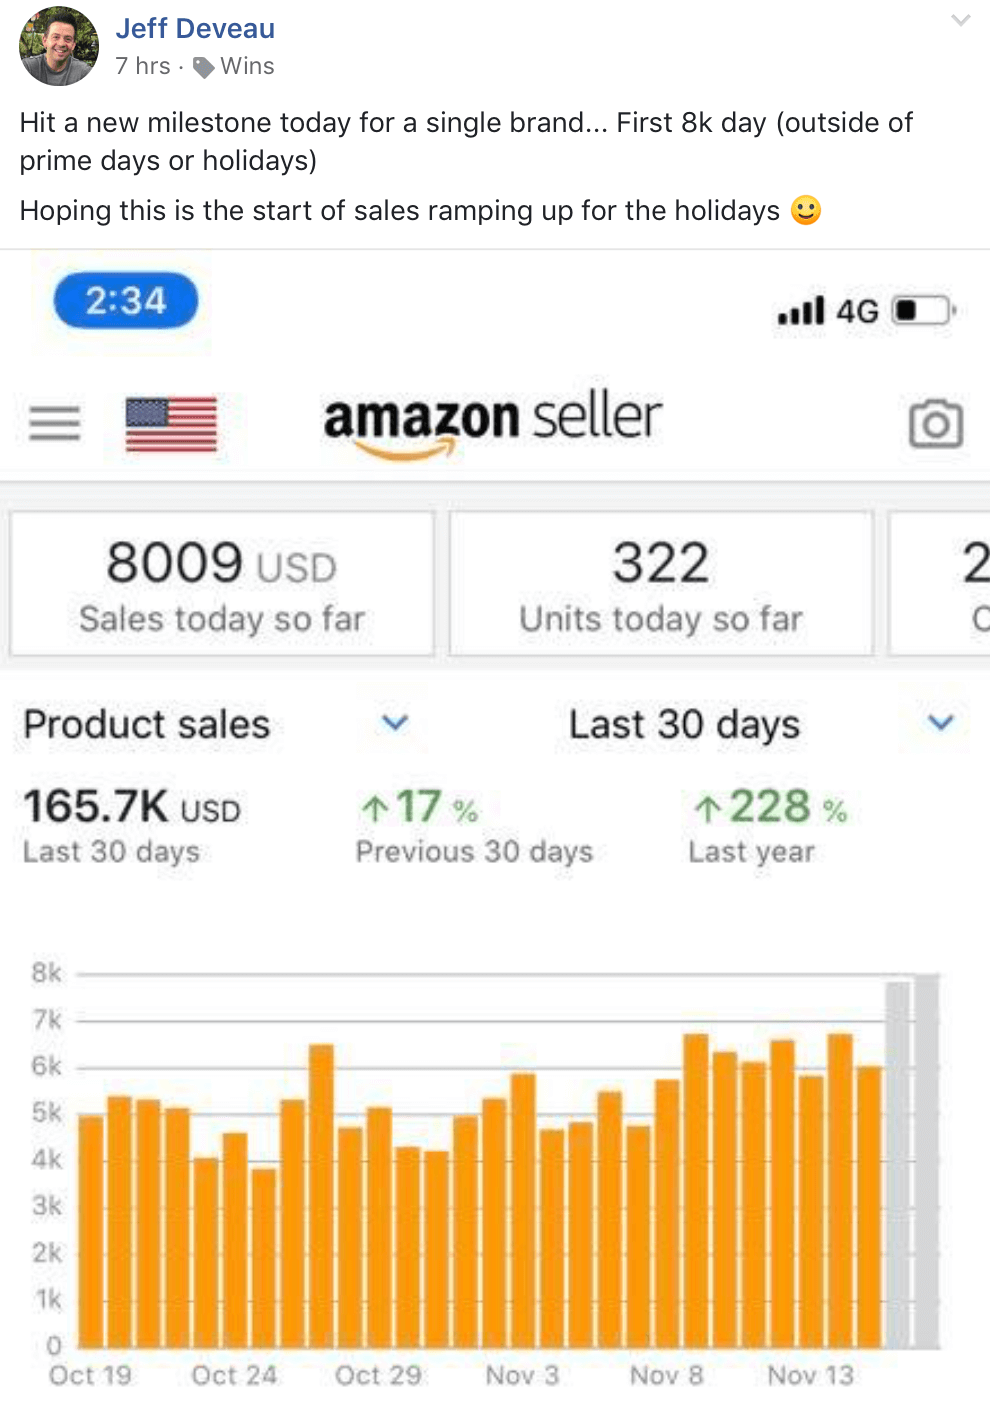The height and width of the screenshot is (1414, 990).
Task: Click the battery status icon
Action: pyautogui.click(x=924, y=311)
